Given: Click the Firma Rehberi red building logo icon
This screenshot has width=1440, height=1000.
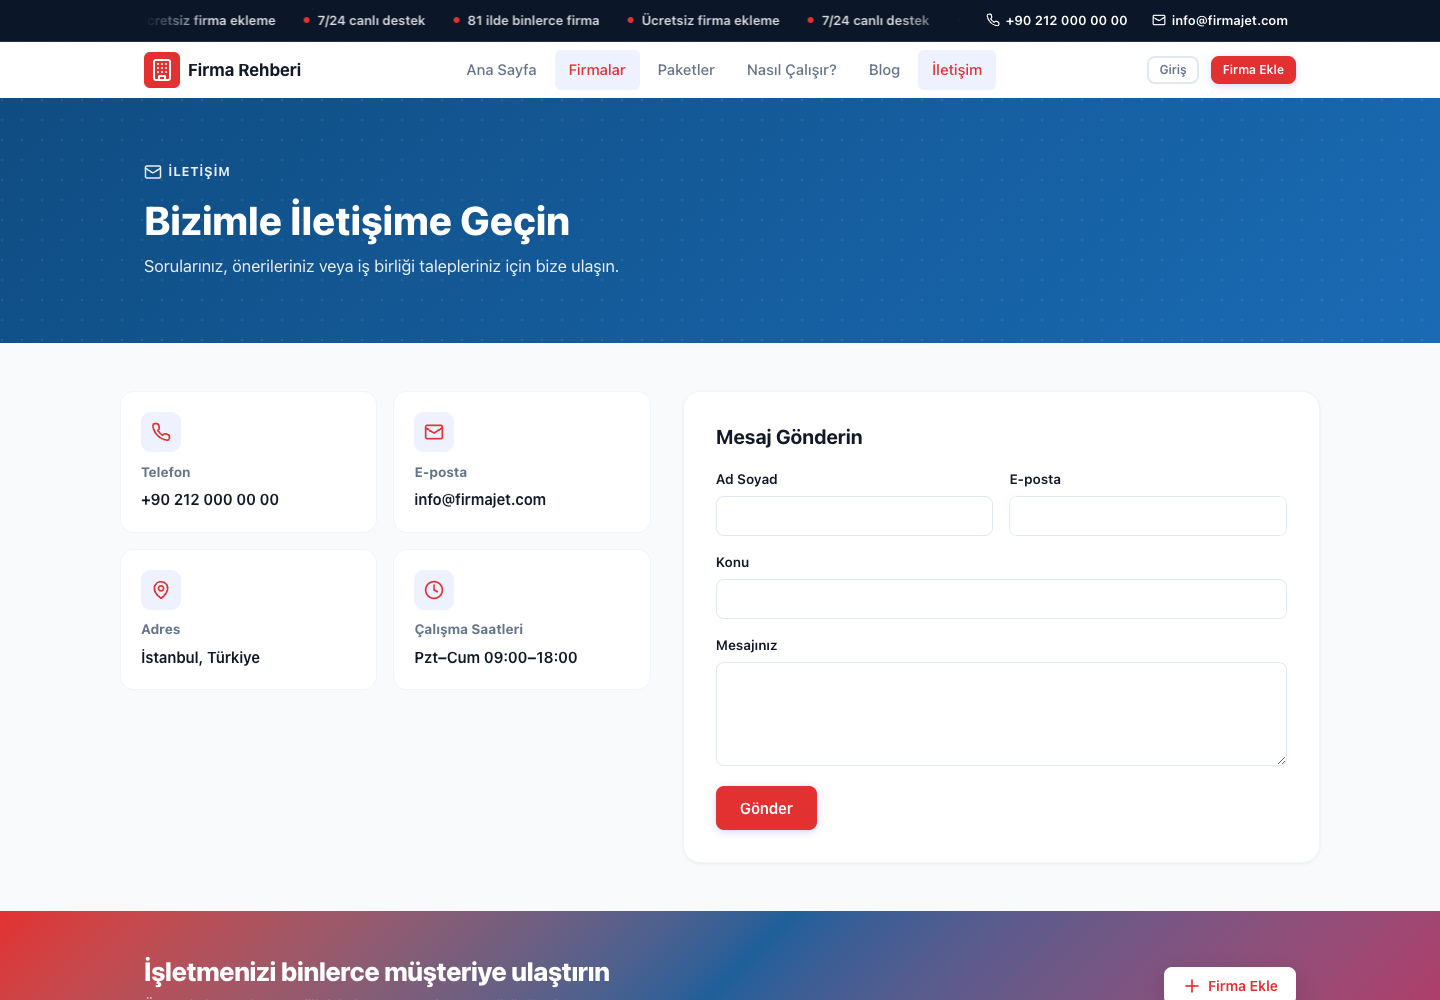Looking at the screenshot, I should click(162, 70).
